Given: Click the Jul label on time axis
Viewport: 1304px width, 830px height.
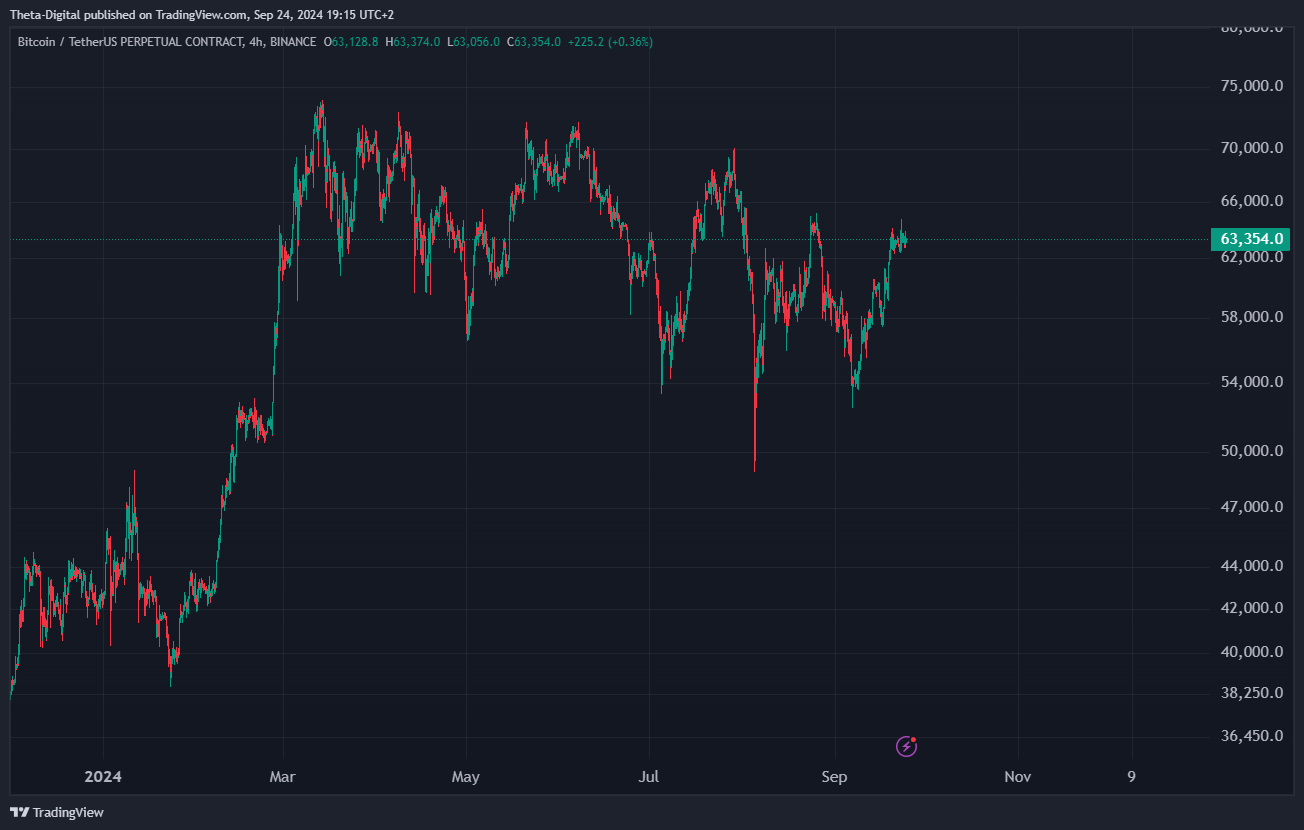Looking at the screenshot, I should (650, 777).
